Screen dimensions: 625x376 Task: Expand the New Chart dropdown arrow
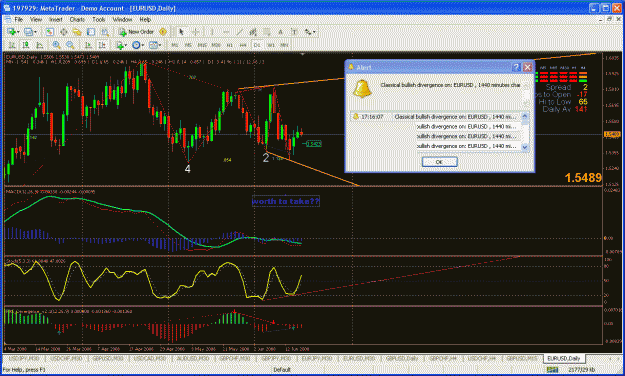coord(18,32)
